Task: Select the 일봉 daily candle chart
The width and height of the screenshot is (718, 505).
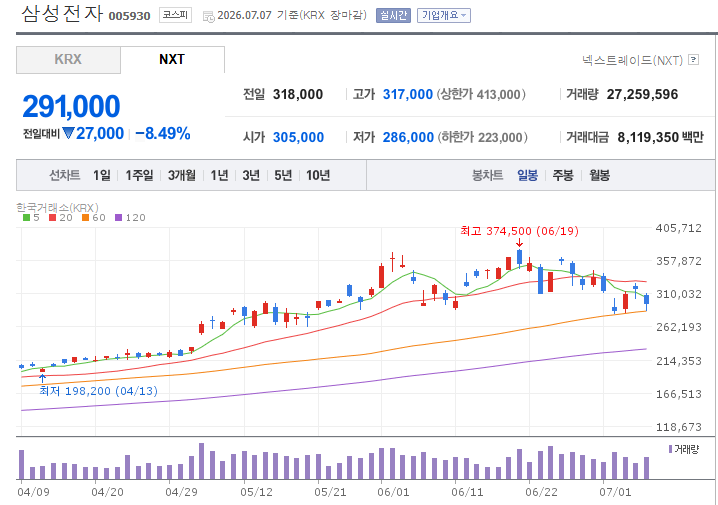Action: coord(528,175)
